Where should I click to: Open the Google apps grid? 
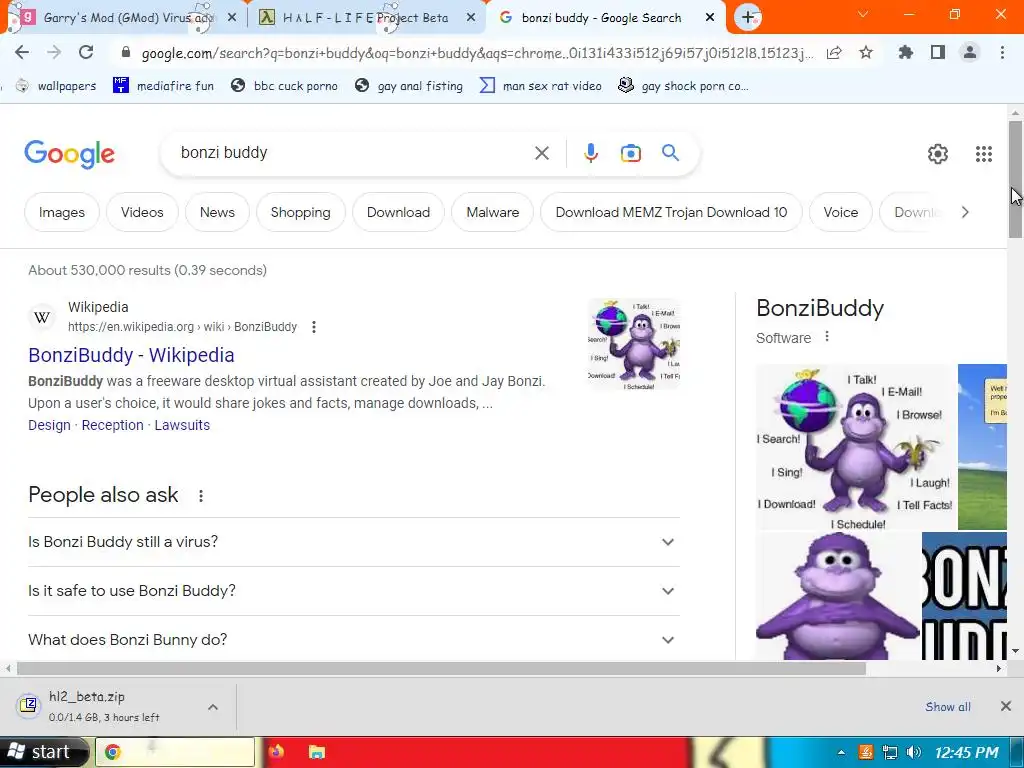[984, 153]
